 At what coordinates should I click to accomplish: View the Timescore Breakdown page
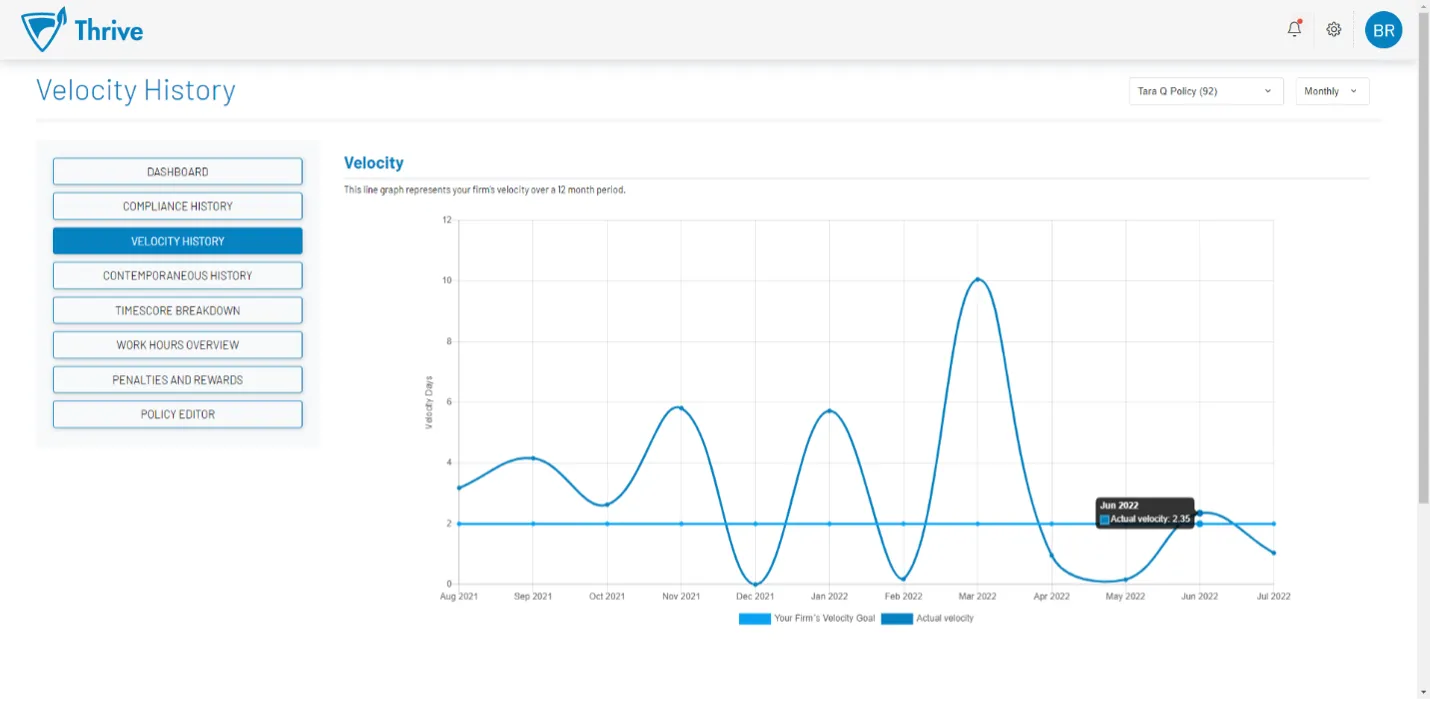click(177, 311)
